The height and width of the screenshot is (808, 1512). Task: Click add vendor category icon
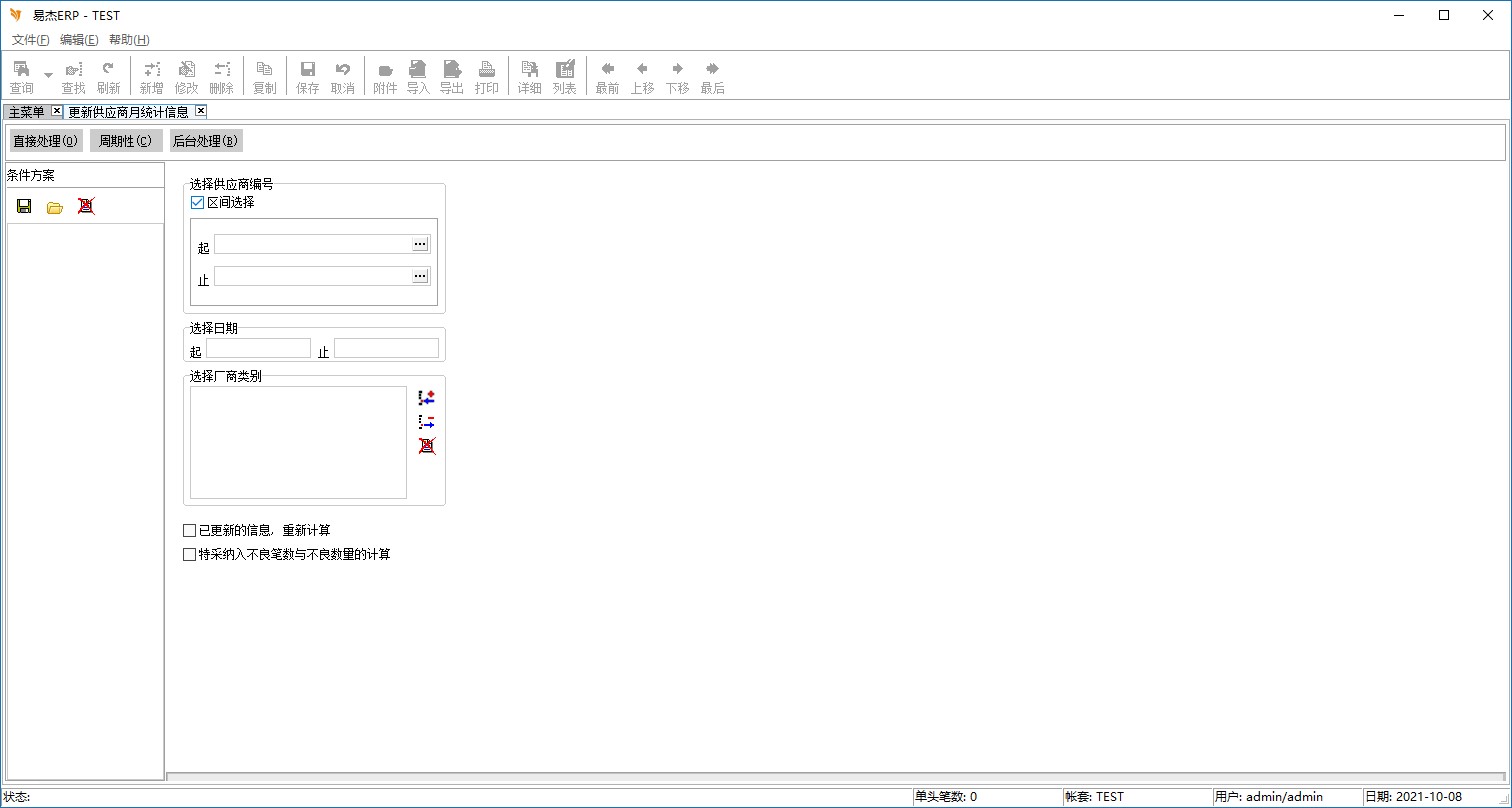point(427,397)
